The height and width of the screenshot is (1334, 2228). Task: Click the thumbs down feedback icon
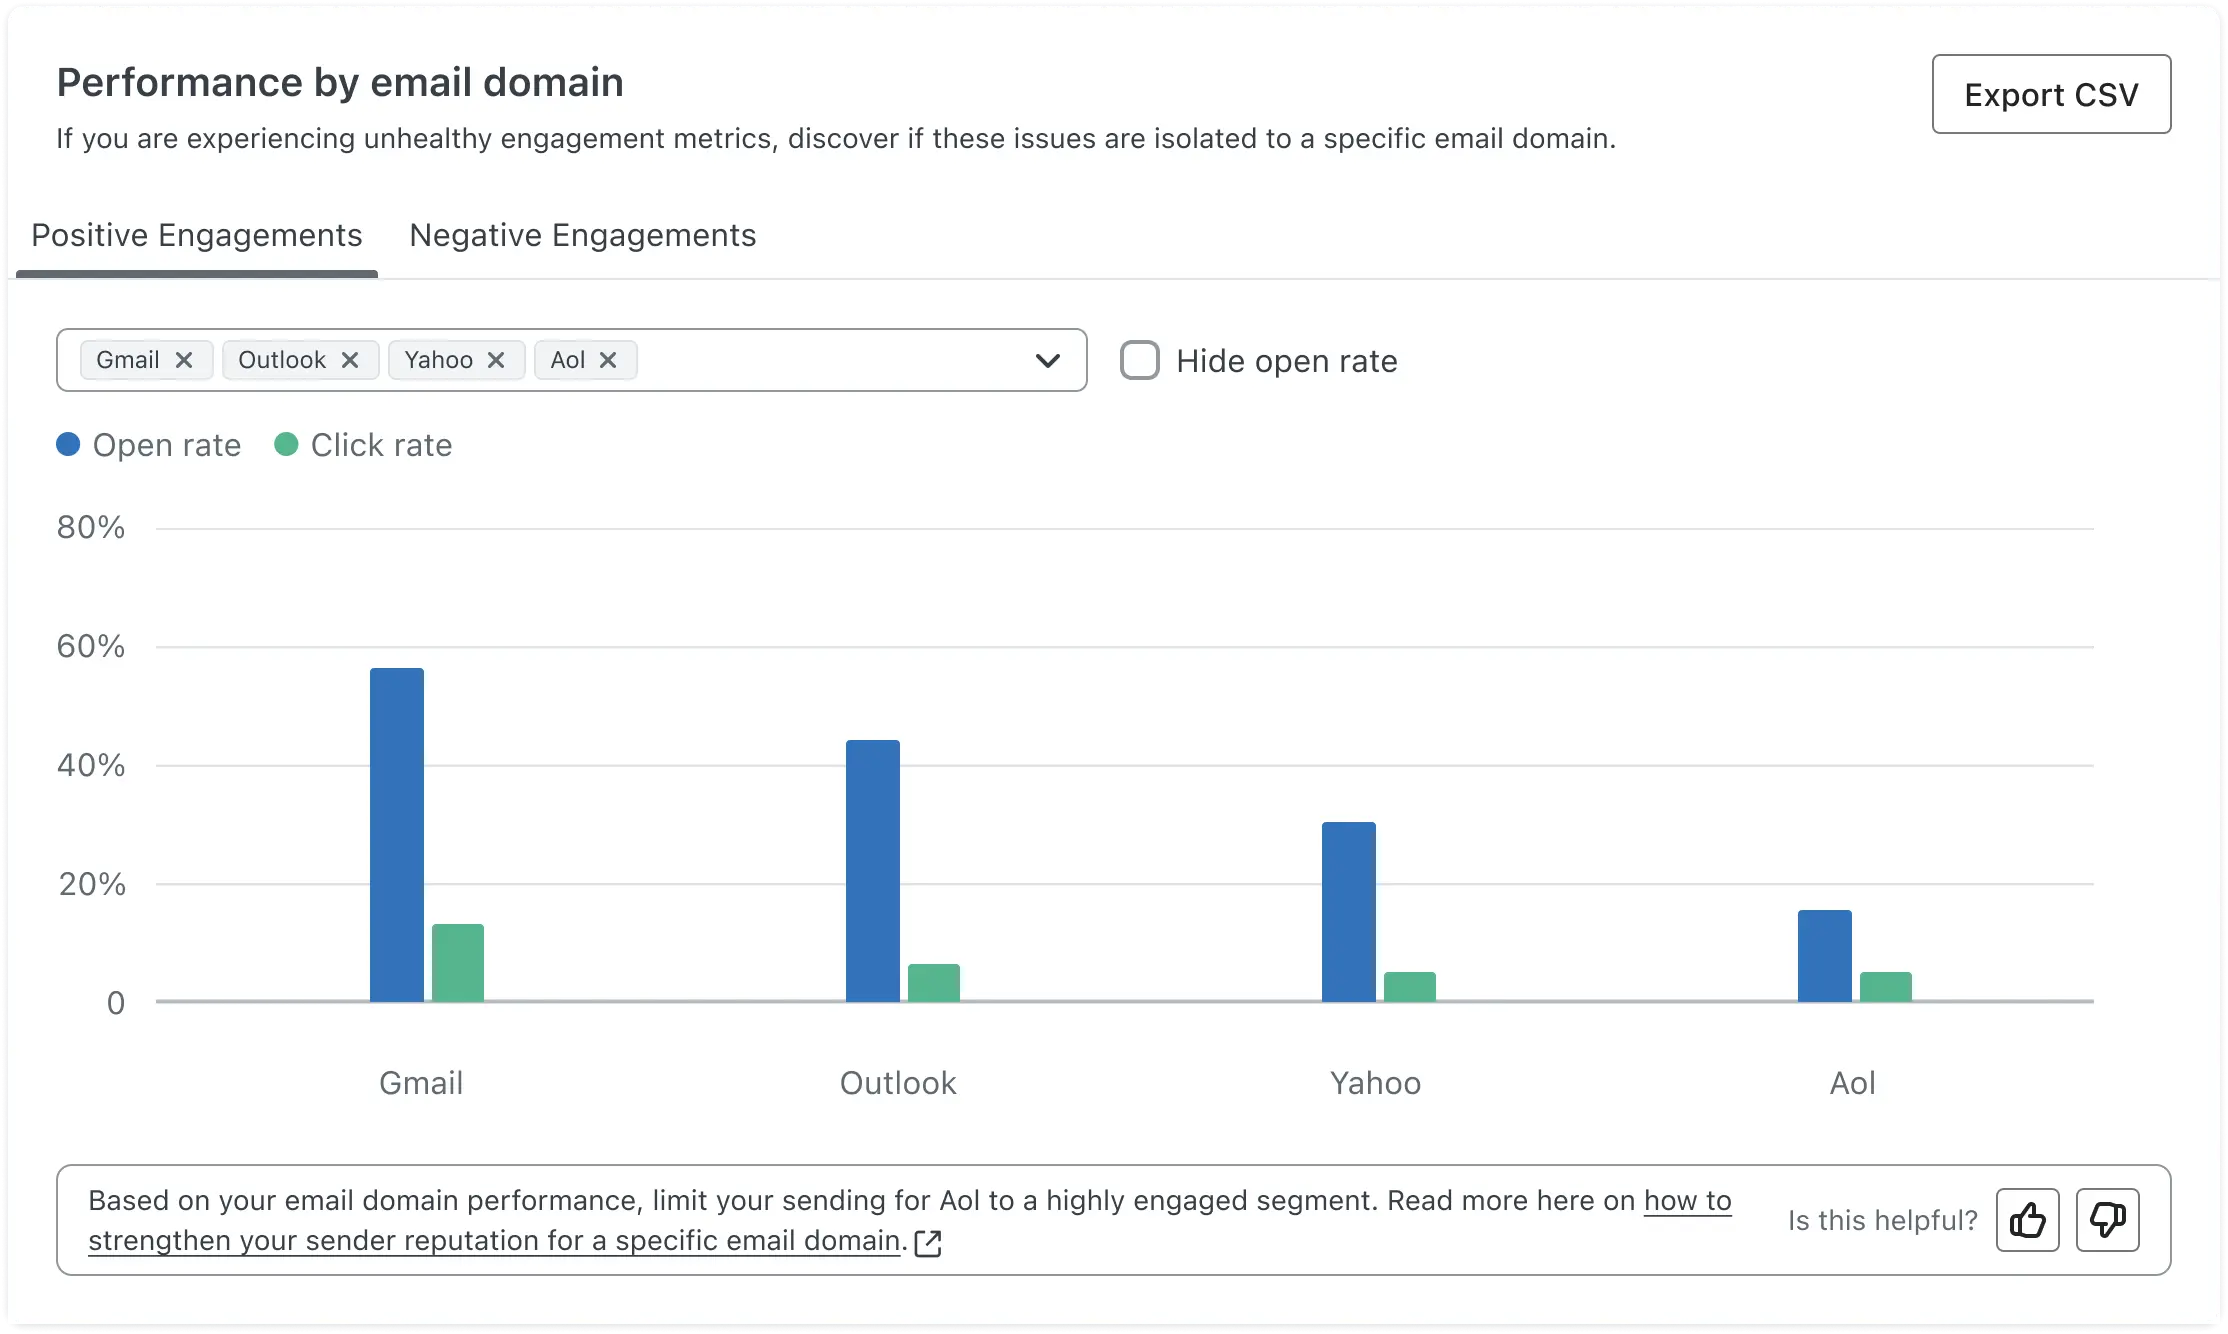click(x=2107, y=1220)
